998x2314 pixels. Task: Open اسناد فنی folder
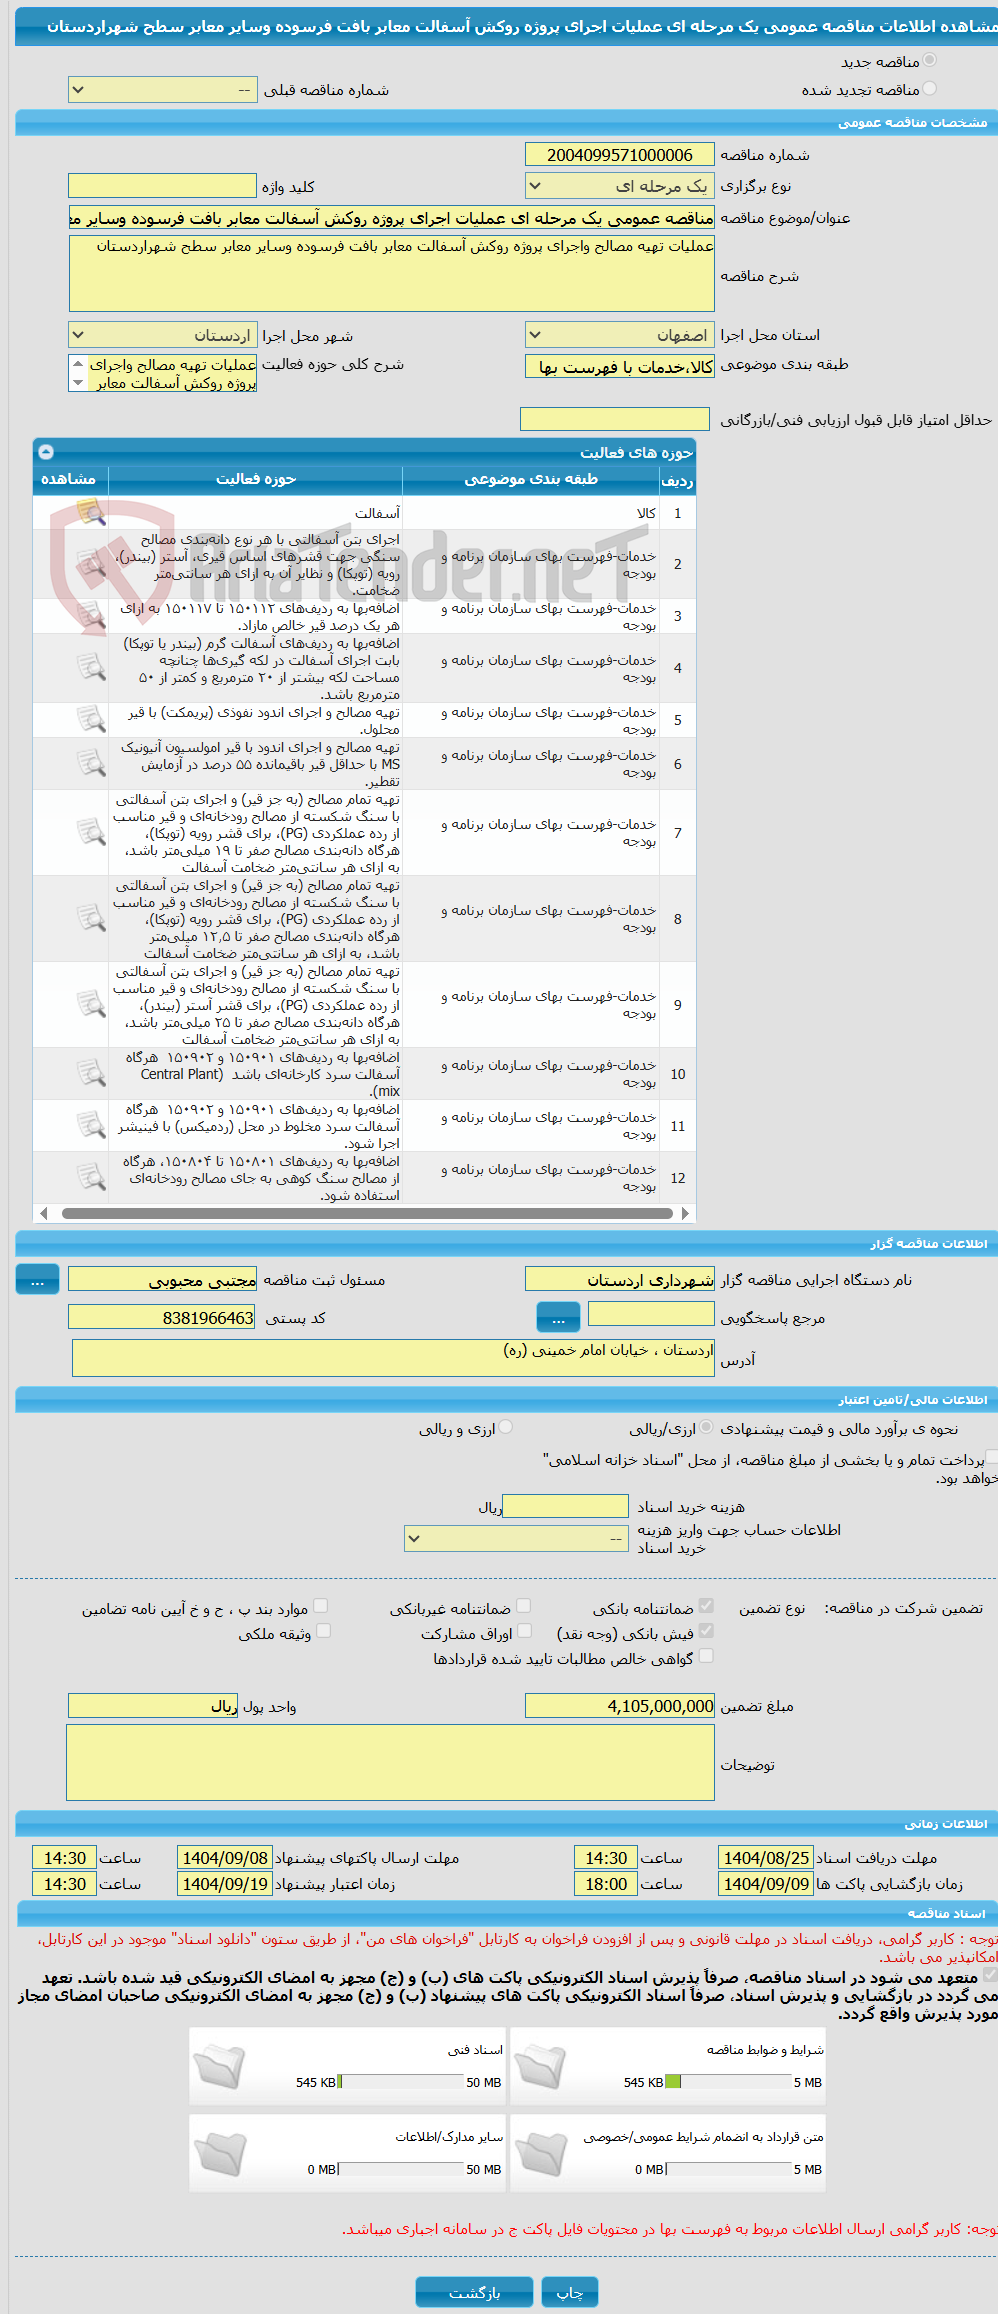click(219, 2067)
